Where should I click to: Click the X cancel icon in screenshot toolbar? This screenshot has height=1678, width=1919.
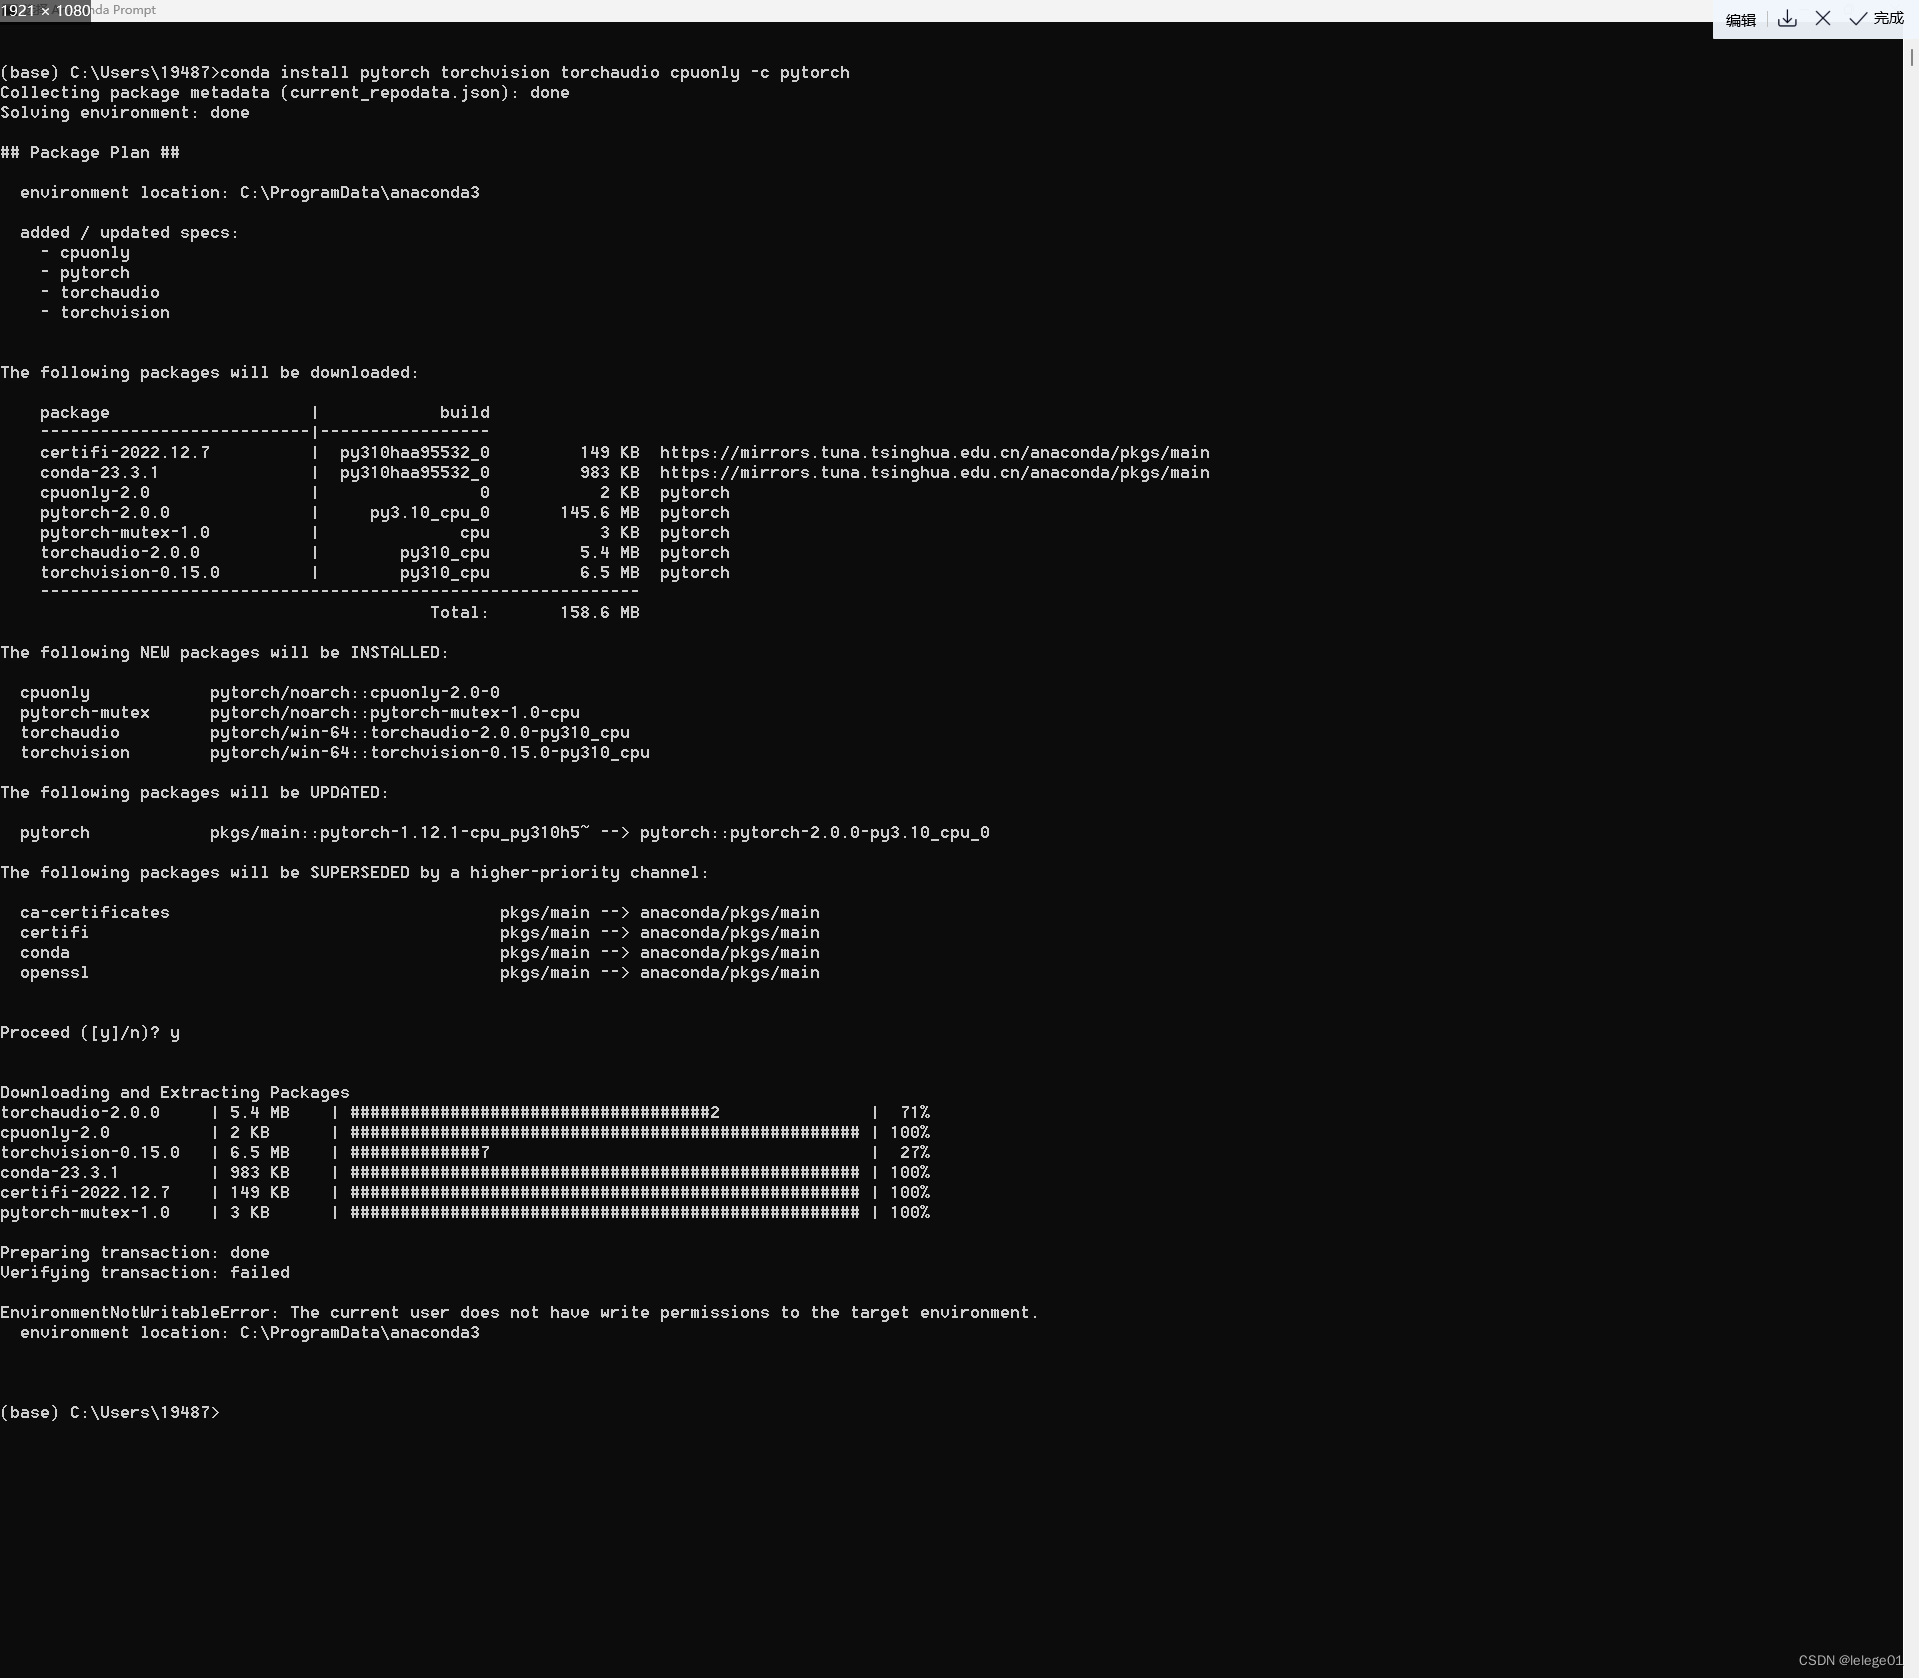point(1823,18)
